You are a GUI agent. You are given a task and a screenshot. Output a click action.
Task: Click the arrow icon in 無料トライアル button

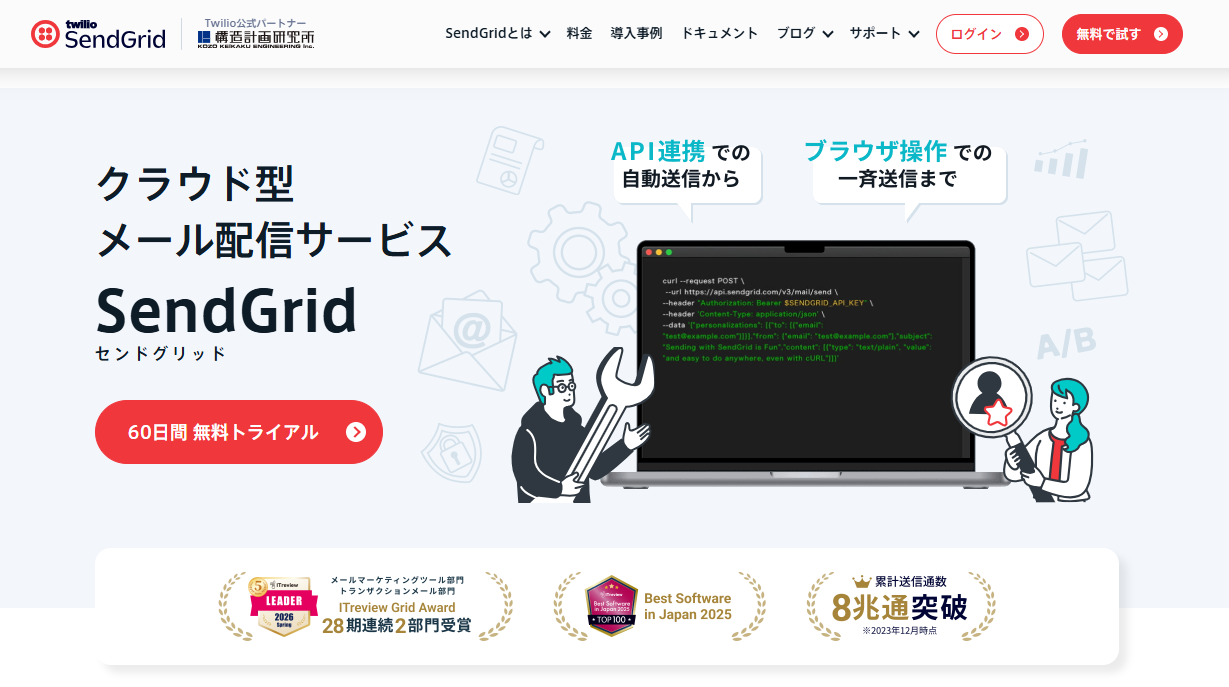click(x=356, y=432)
